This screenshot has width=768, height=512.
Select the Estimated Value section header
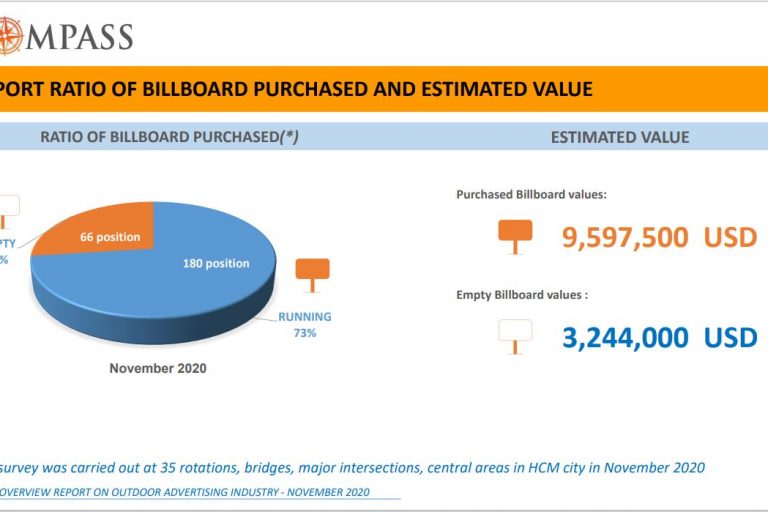tap(619, 137)
